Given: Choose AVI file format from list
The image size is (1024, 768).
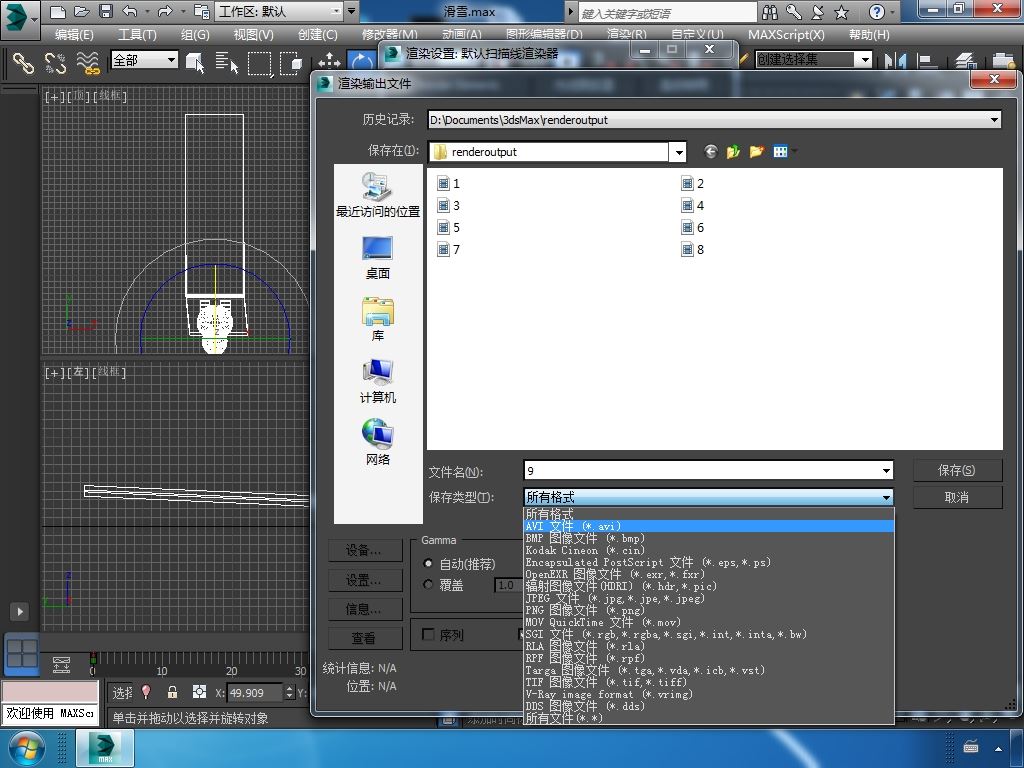Looking at the screenshot, I should coord(709,526).
